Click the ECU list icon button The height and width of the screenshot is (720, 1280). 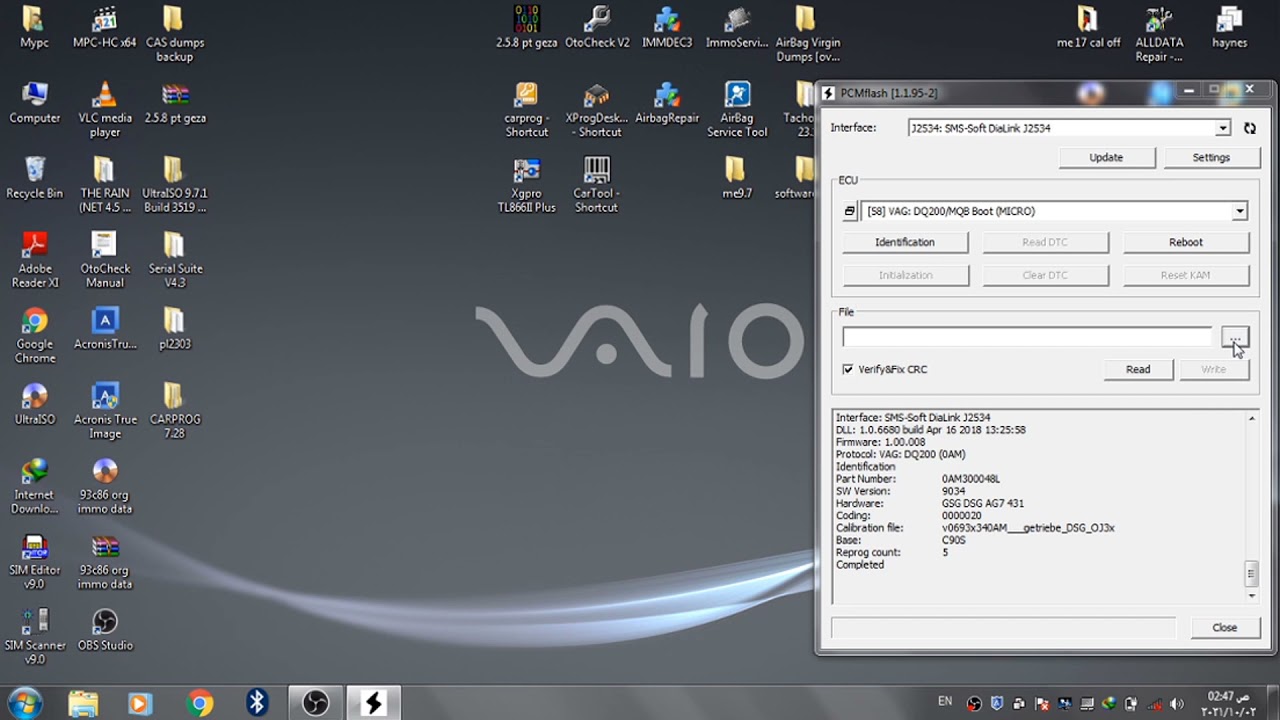[x=850, y=211]
